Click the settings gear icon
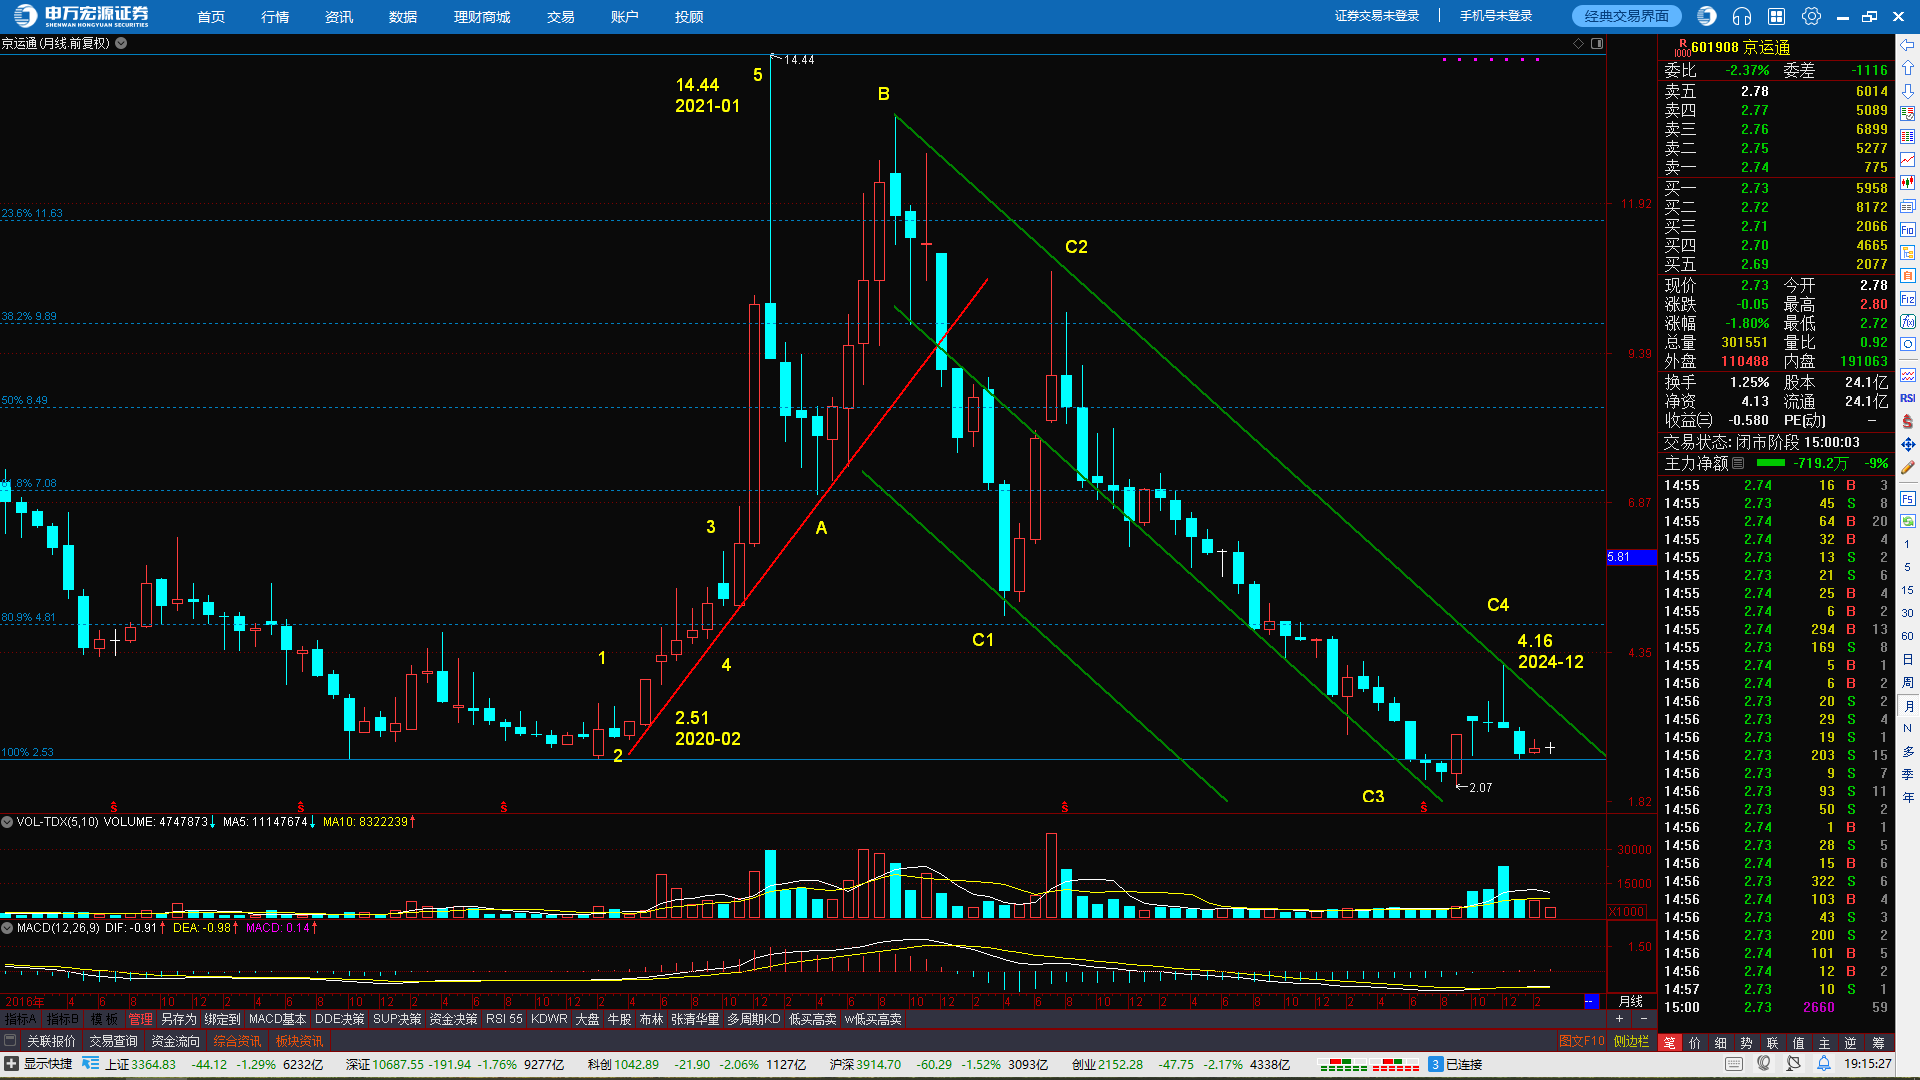Image resolution: width=1920 pixels, height=1080 pixels. pos(1811,16)
